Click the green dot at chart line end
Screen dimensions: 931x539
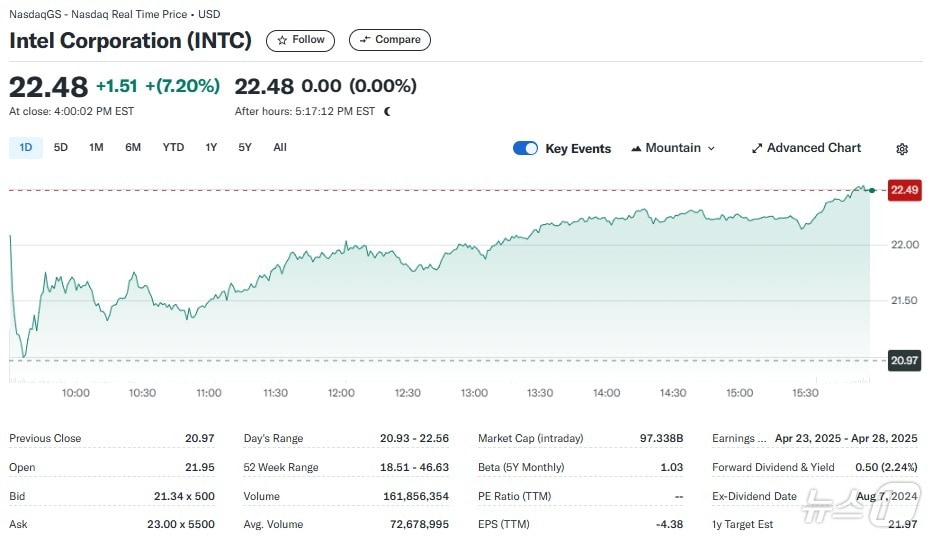(x=872, y=190)
